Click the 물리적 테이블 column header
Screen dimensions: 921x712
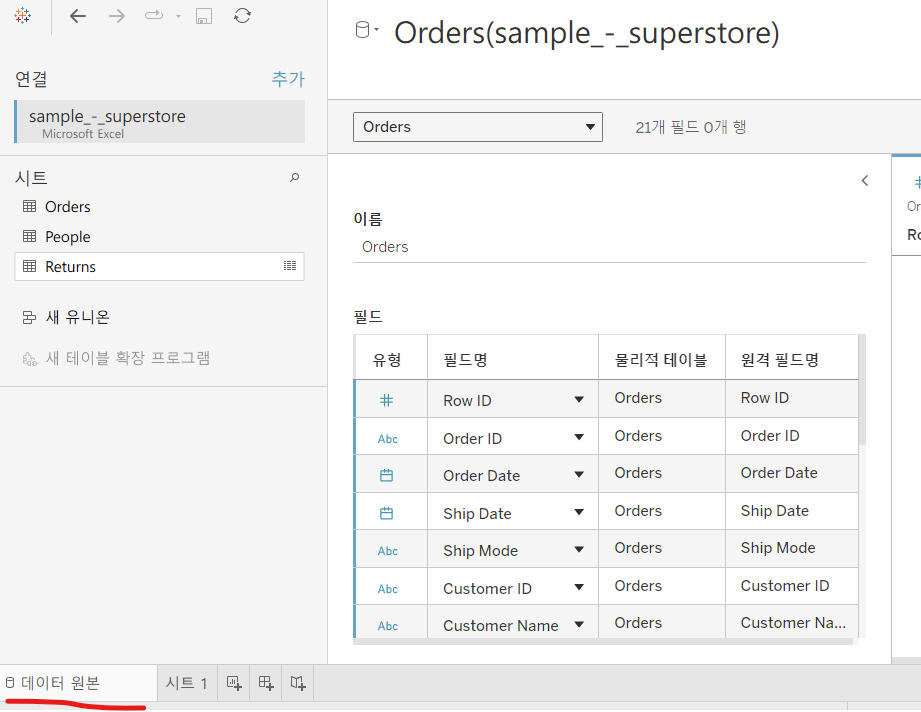[662, 358]
